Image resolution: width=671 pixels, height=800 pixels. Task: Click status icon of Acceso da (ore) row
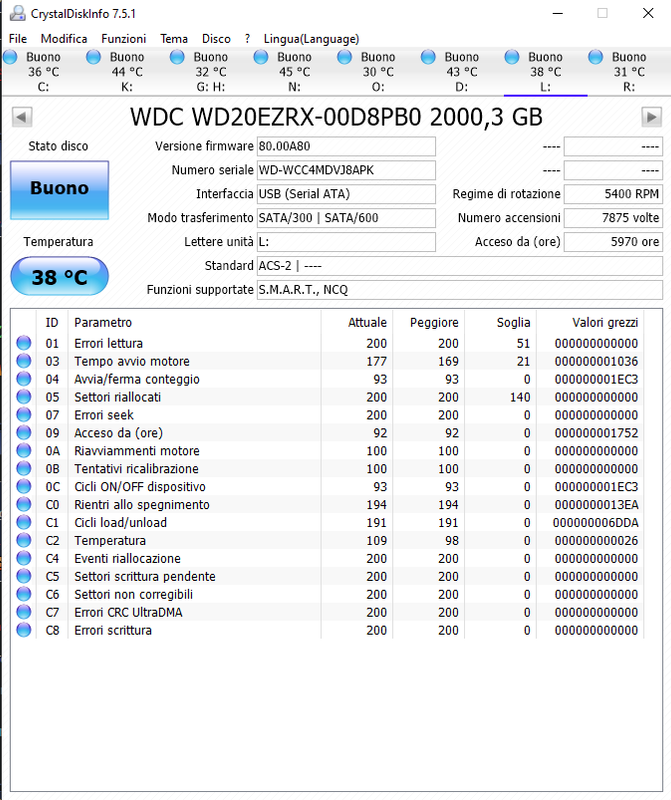pos(23,433)
